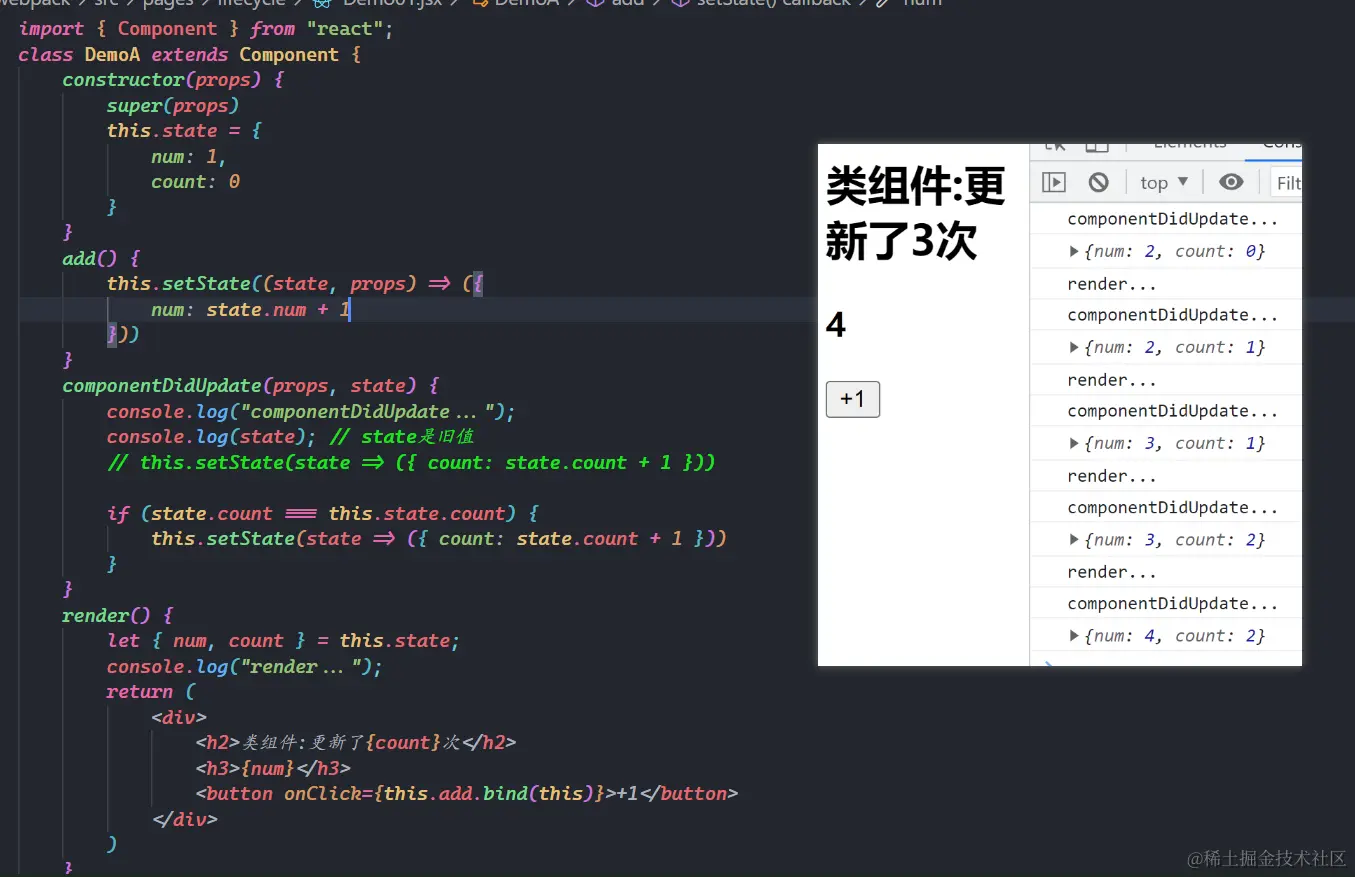Screen dimensions: 1355x877
Task: Select the number 4 shown on the page
Action: [836, 325]
